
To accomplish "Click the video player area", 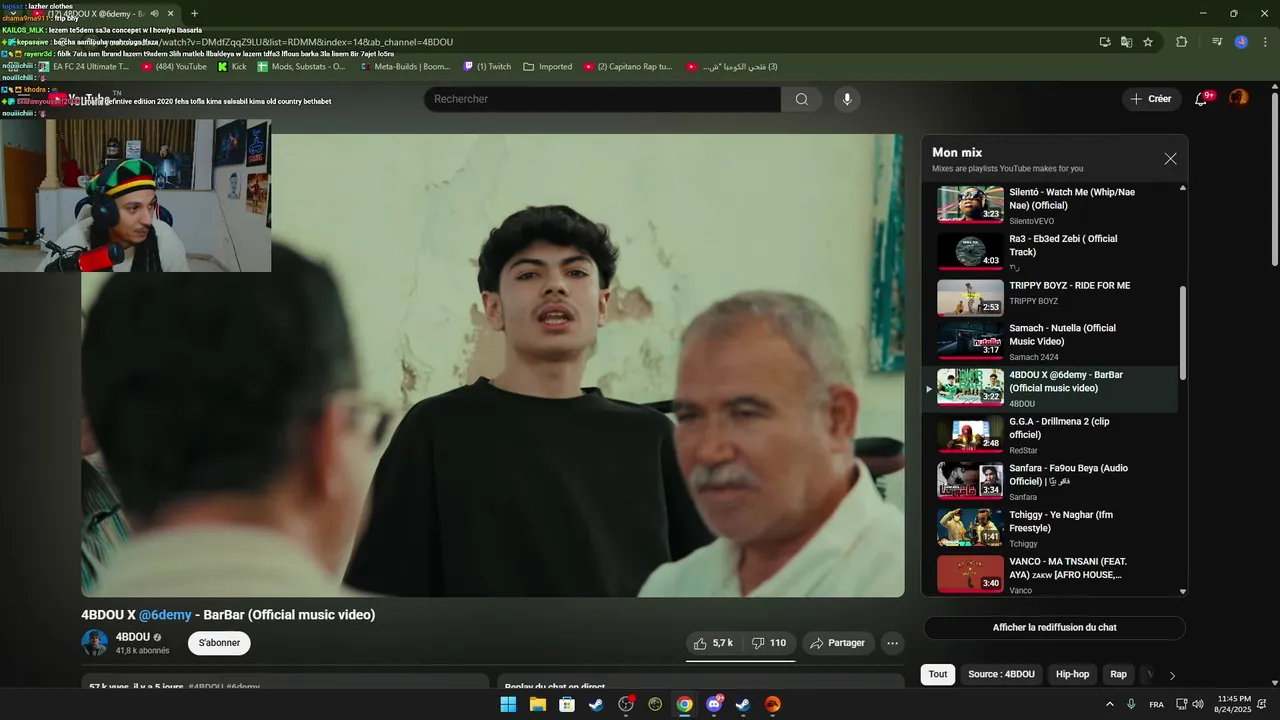I will click(493, 365).
